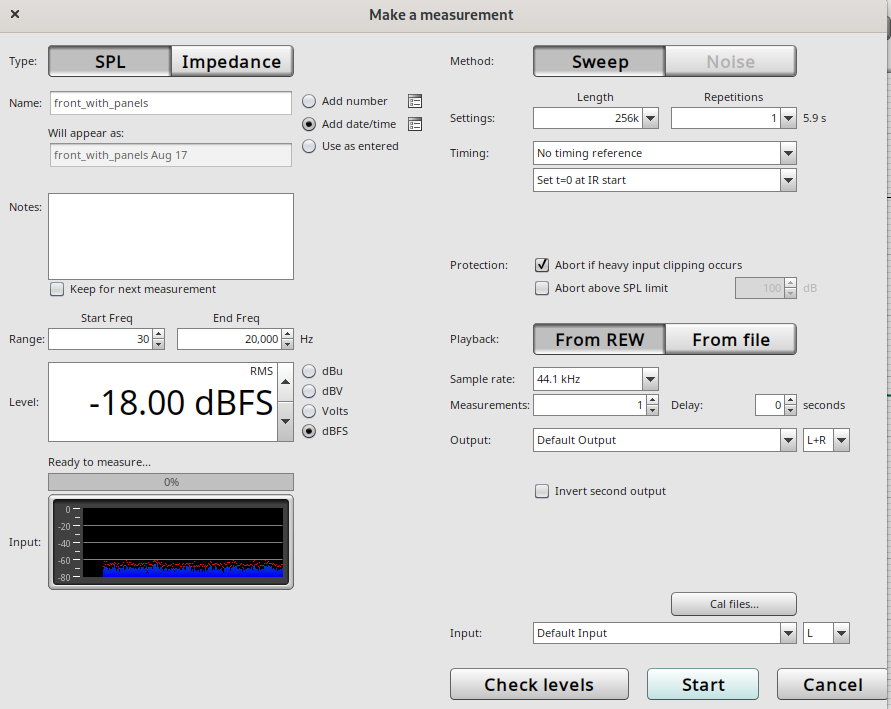Open Cal files dialog

[x=733, y=604]
